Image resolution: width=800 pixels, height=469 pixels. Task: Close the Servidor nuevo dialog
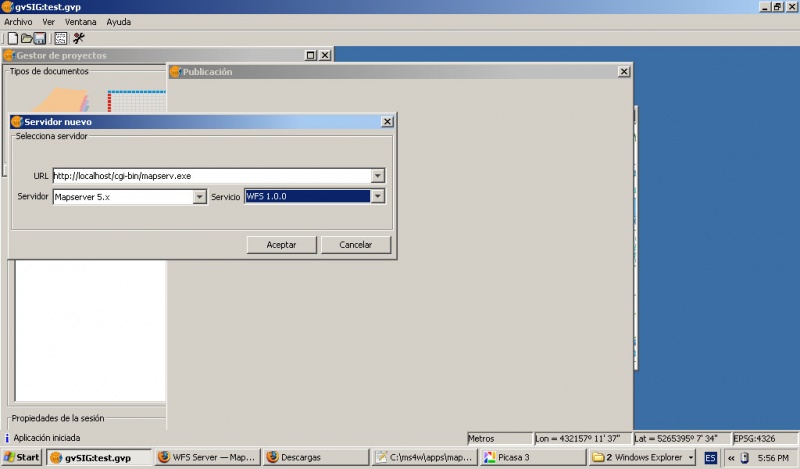click(x=386, y=122)
